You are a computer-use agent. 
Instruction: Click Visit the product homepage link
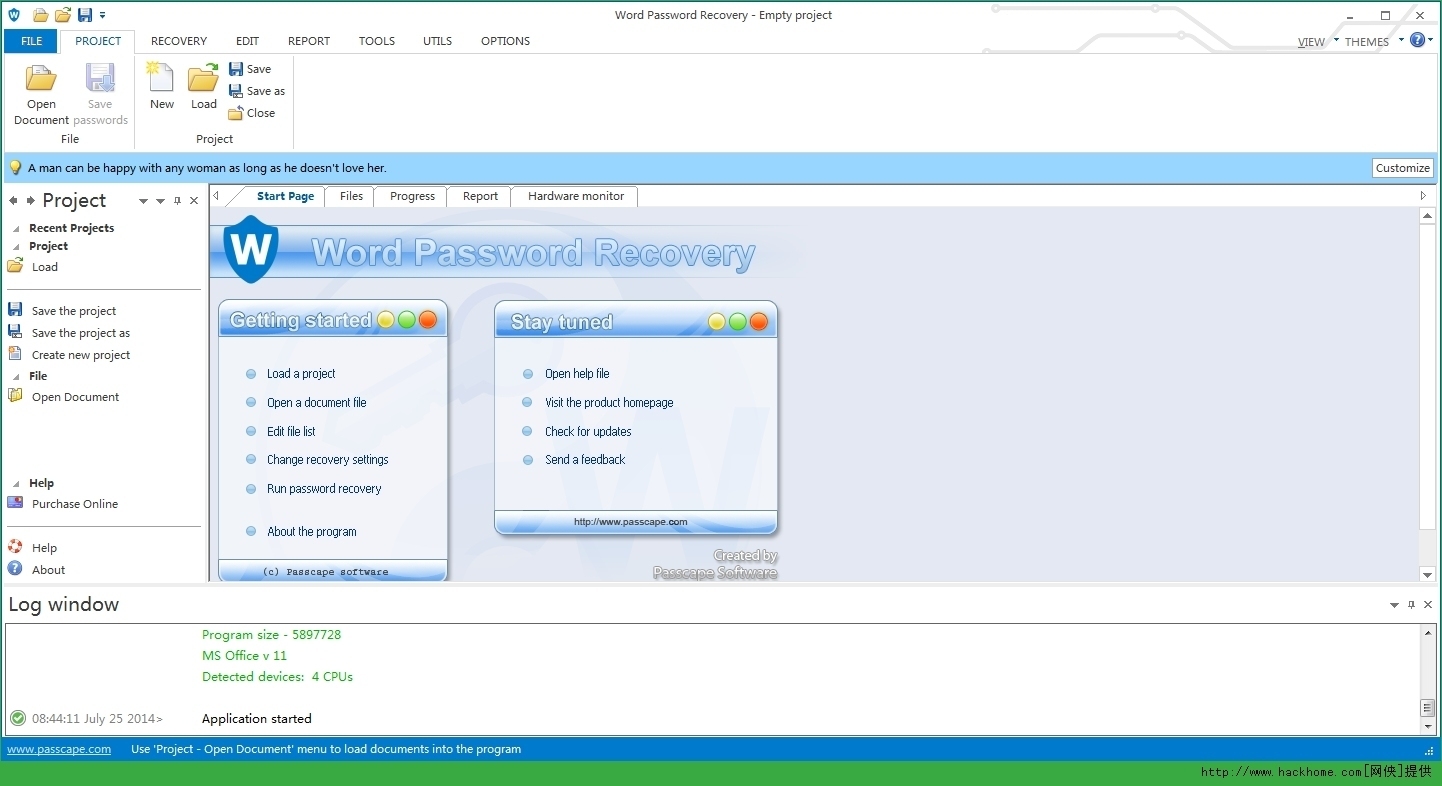click(609, 403)
